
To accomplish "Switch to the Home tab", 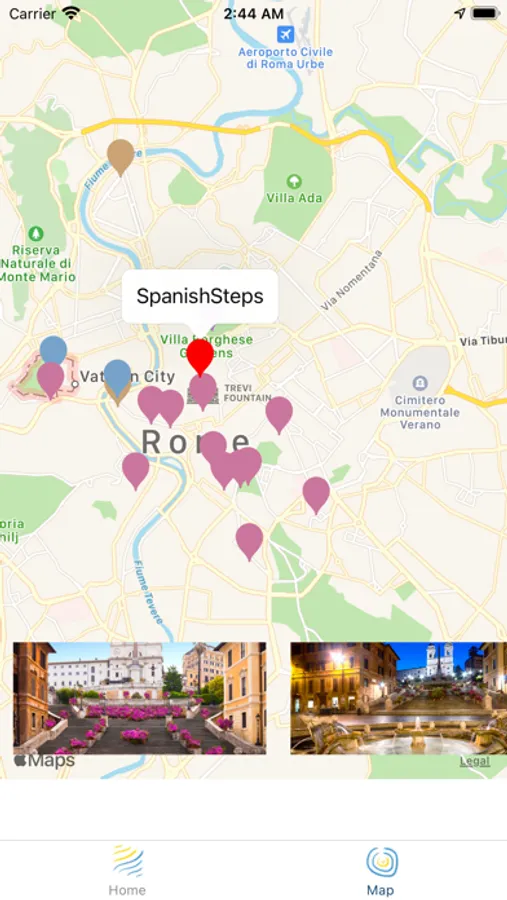I will (x=127, y=870).
